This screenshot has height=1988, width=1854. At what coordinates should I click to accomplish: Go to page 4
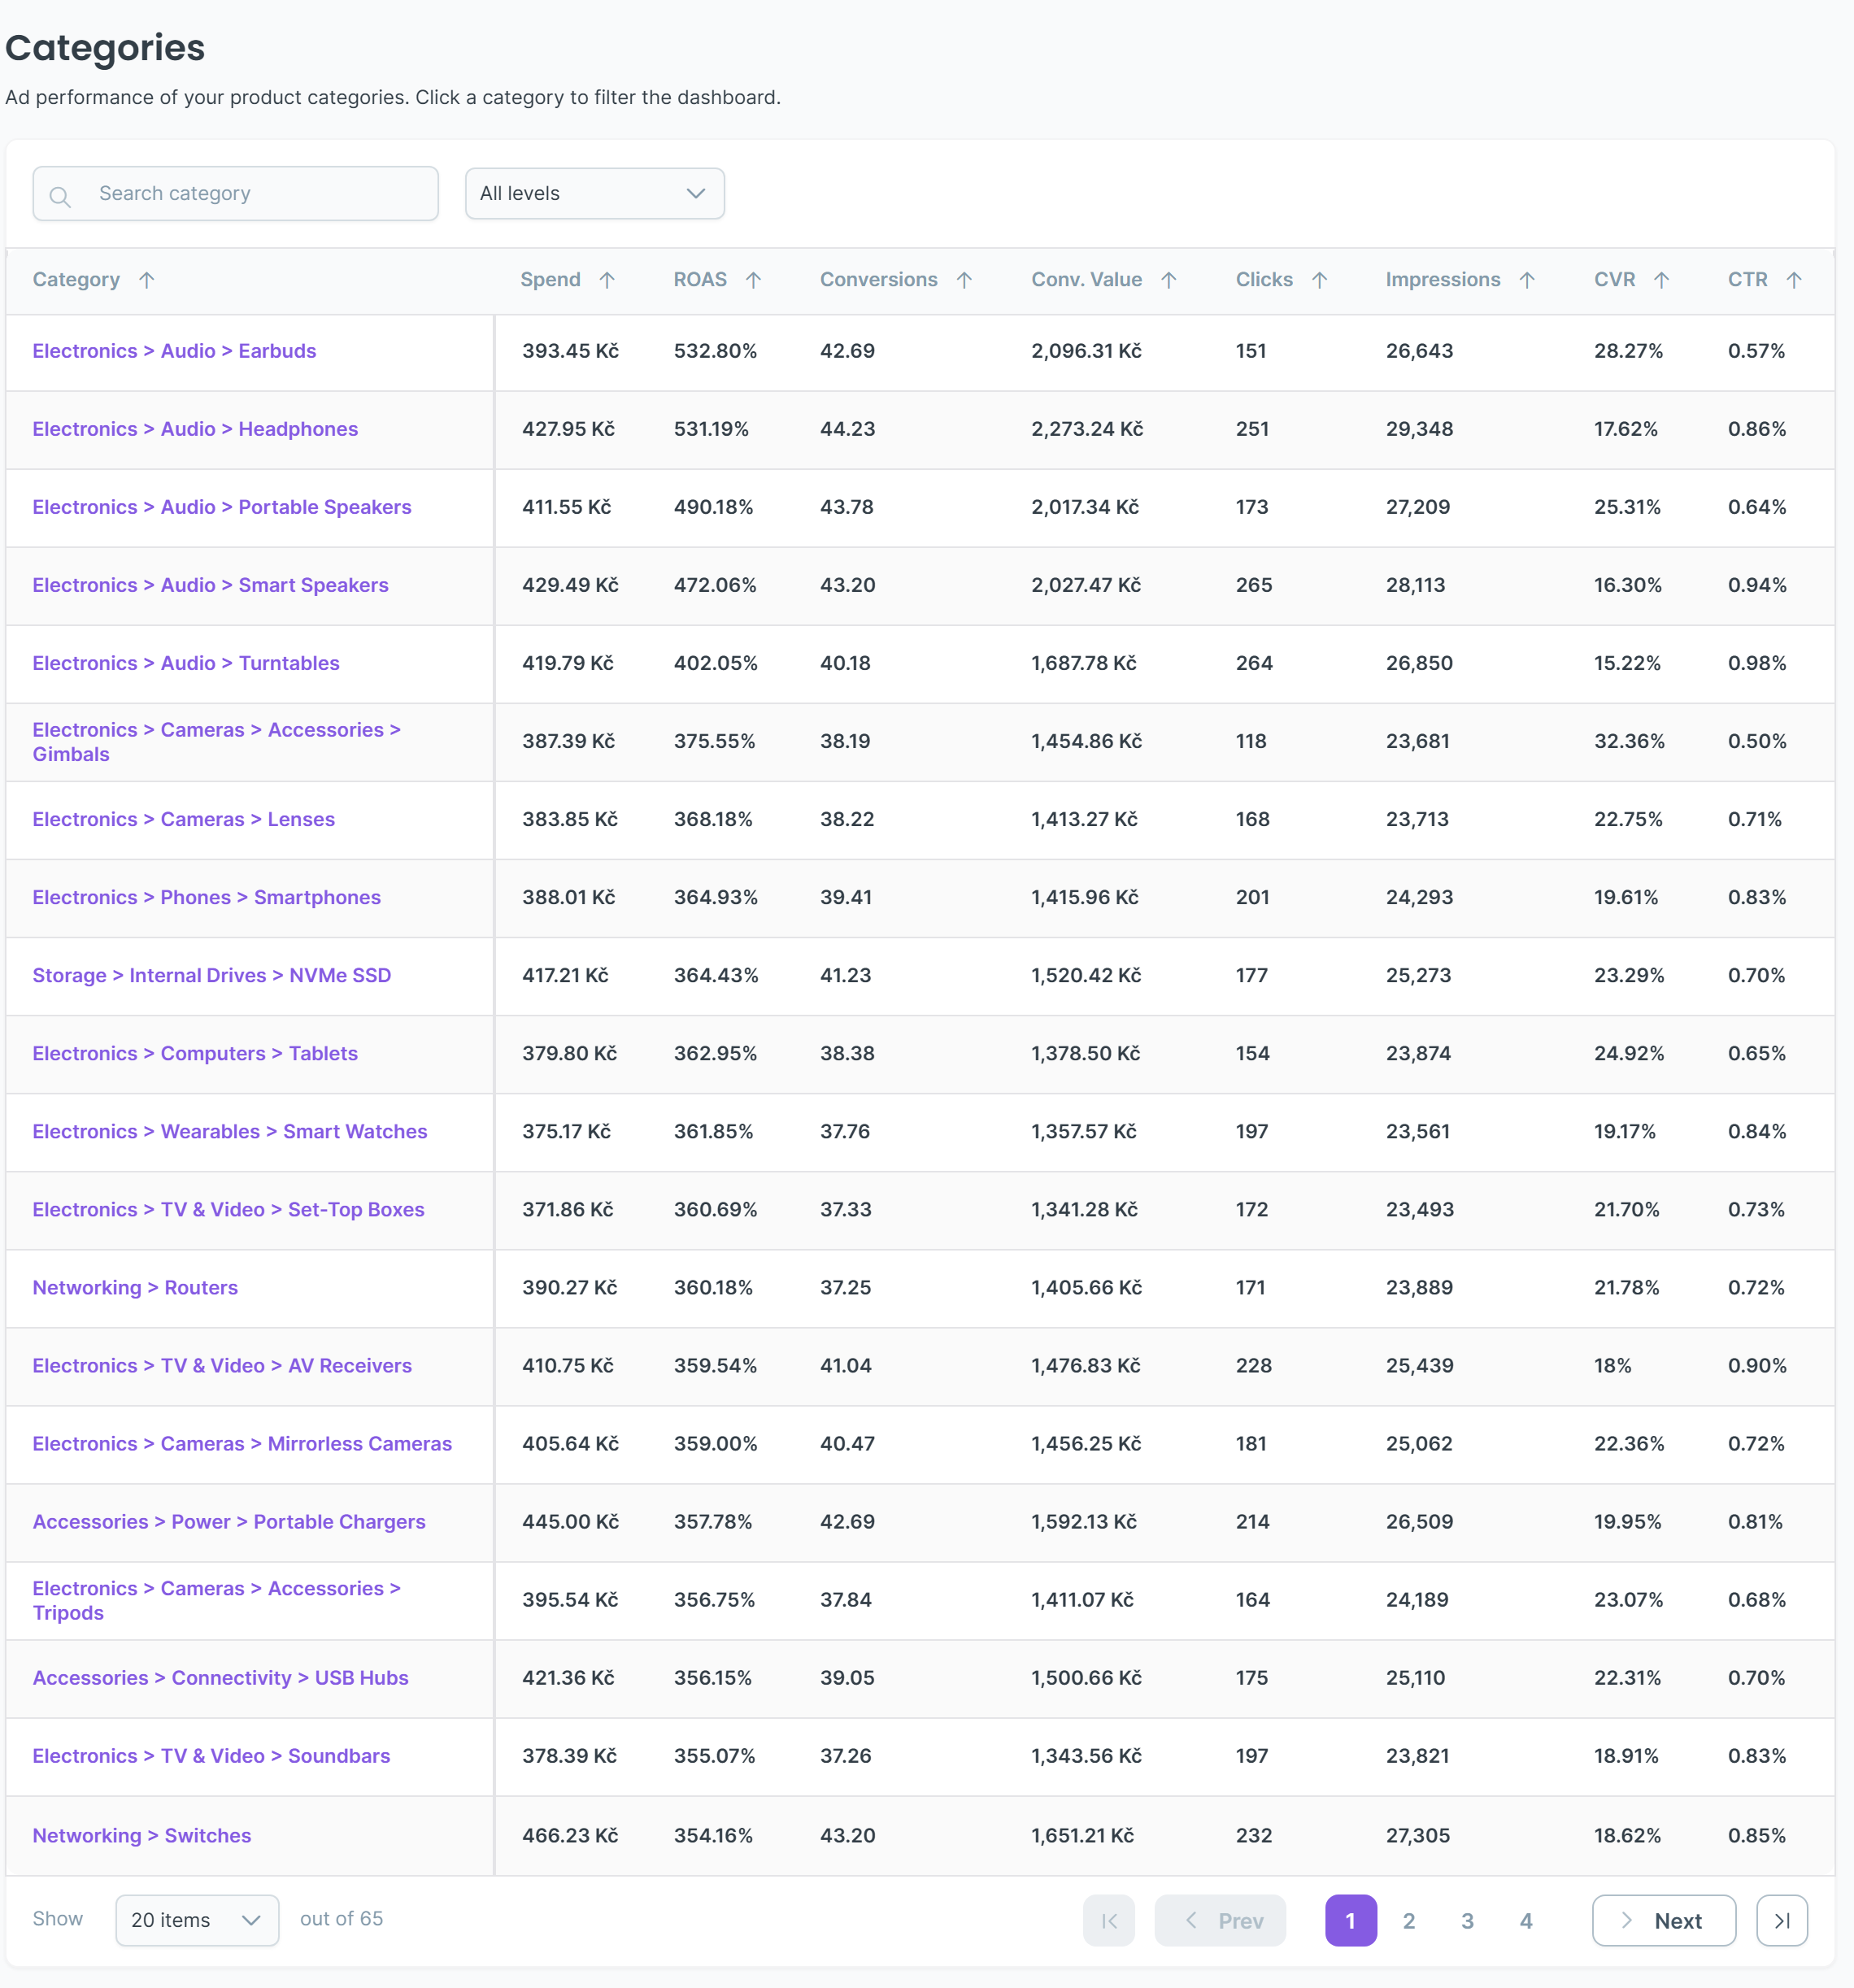tap(1526, 1920)
